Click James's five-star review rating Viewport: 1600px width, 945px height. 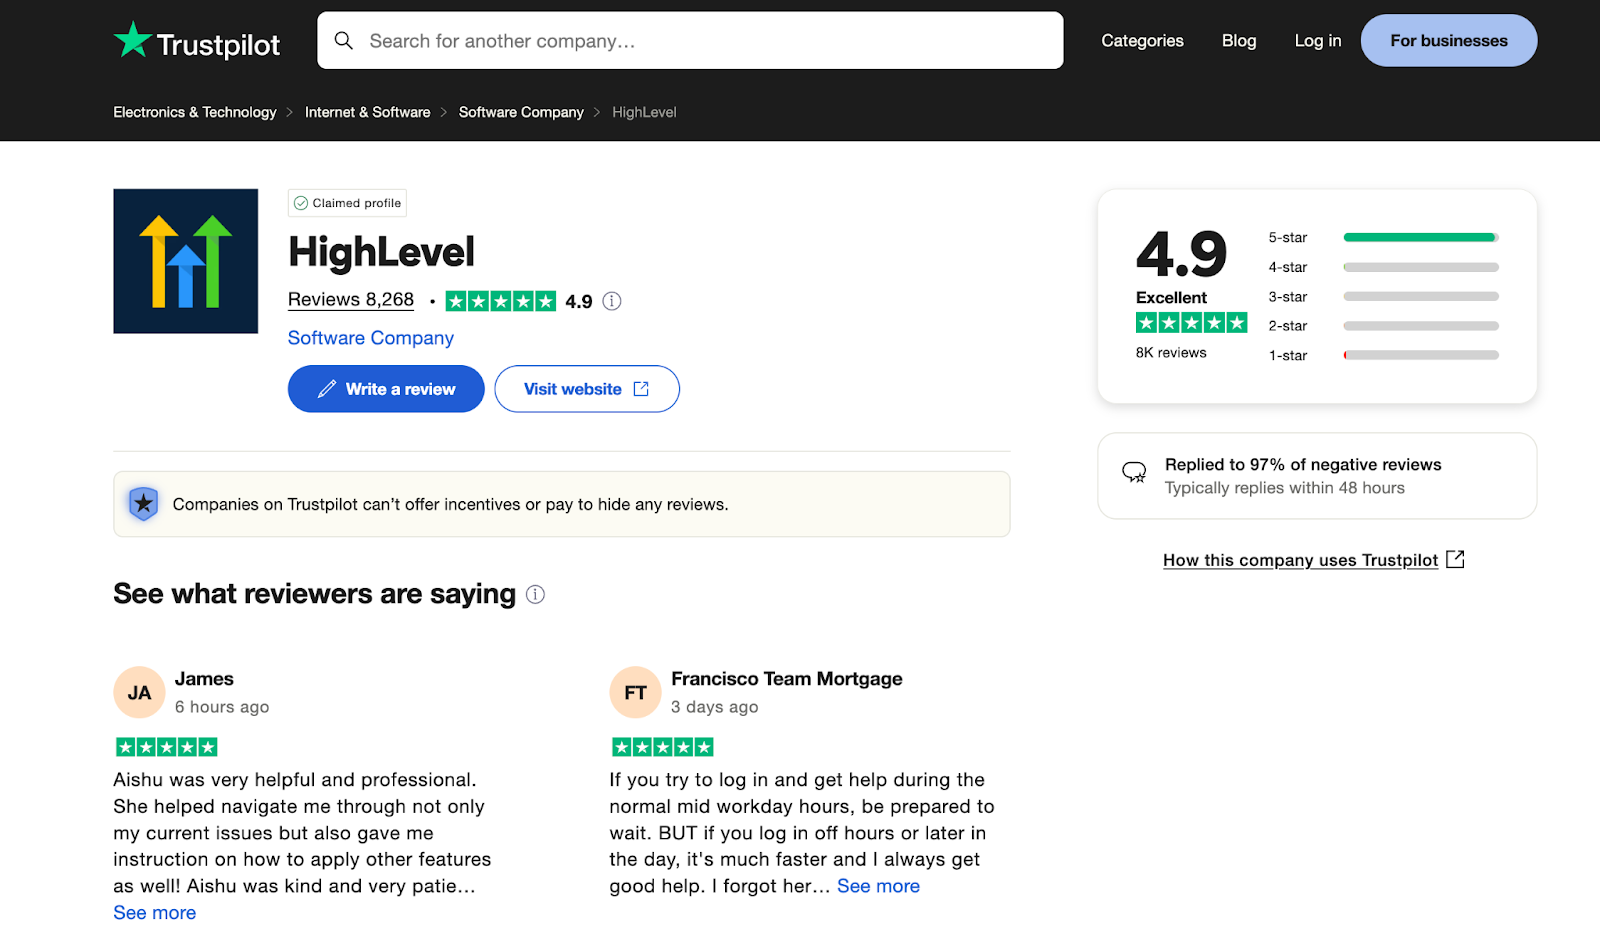(x=166, y=747)
